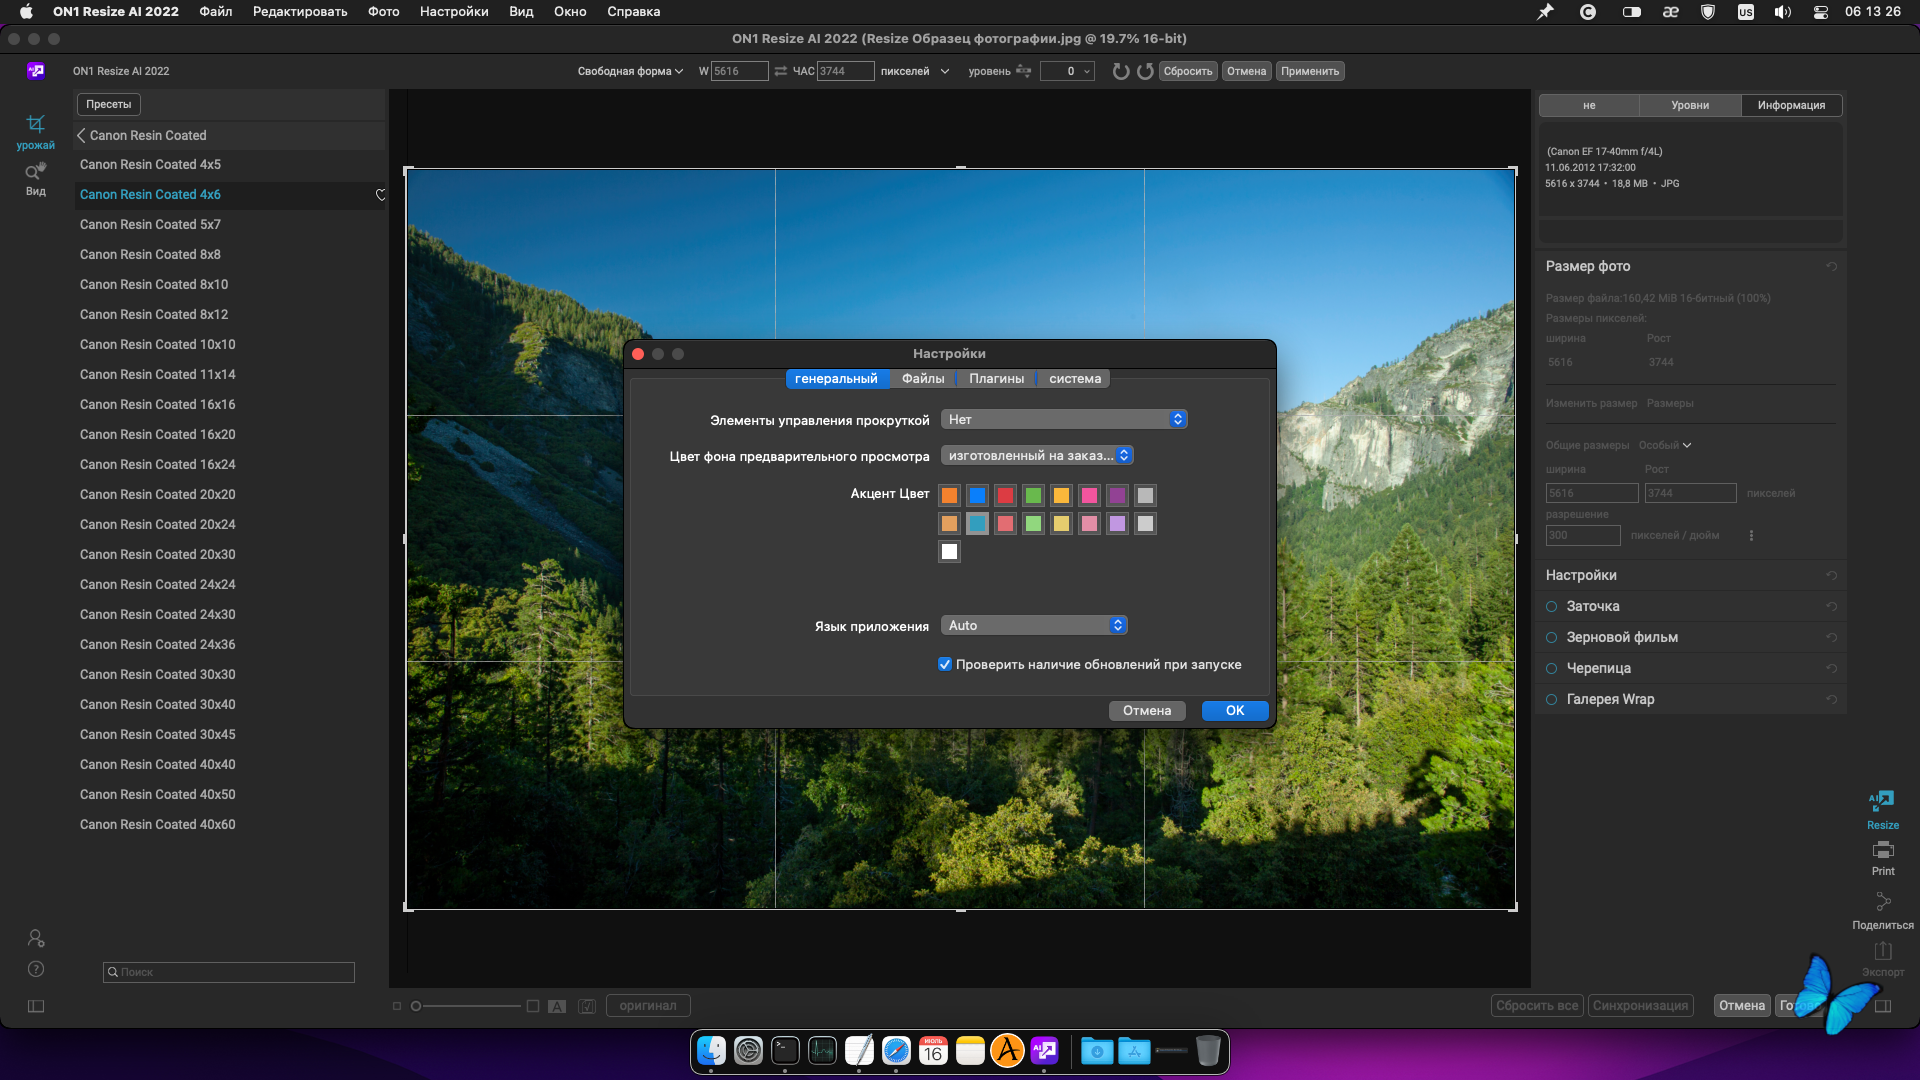Click the Print icon
Image resolution: width=1920 pixels, height=1080 pixels.
[x=1882, y=851]
